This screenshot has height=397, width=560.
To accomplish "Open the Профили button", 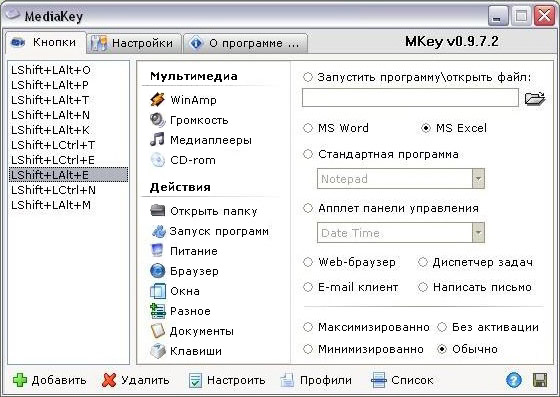I will pos(316,380).
